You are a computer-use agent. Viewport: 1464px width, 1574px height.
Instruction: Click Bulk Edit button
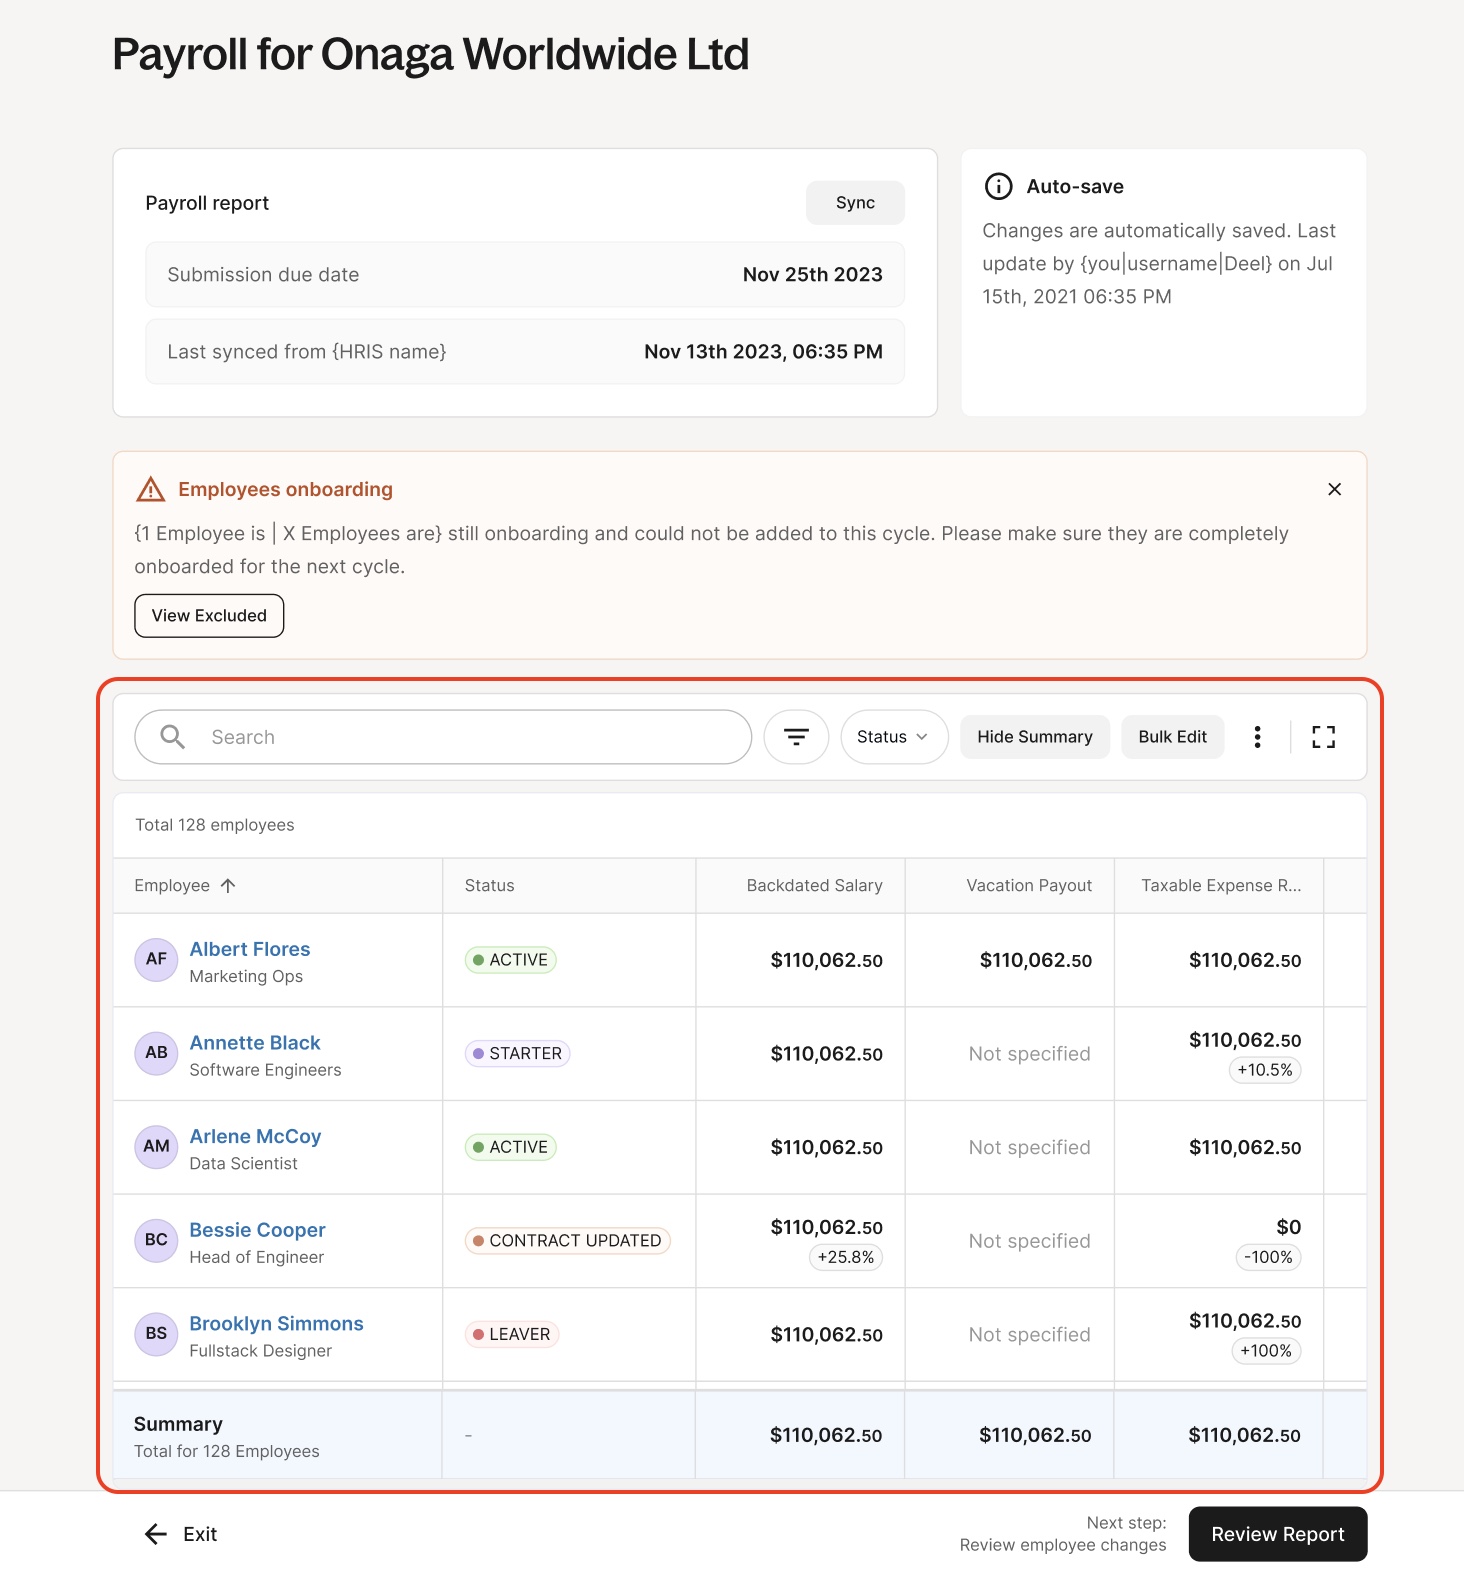click(x=1172, y=737)
